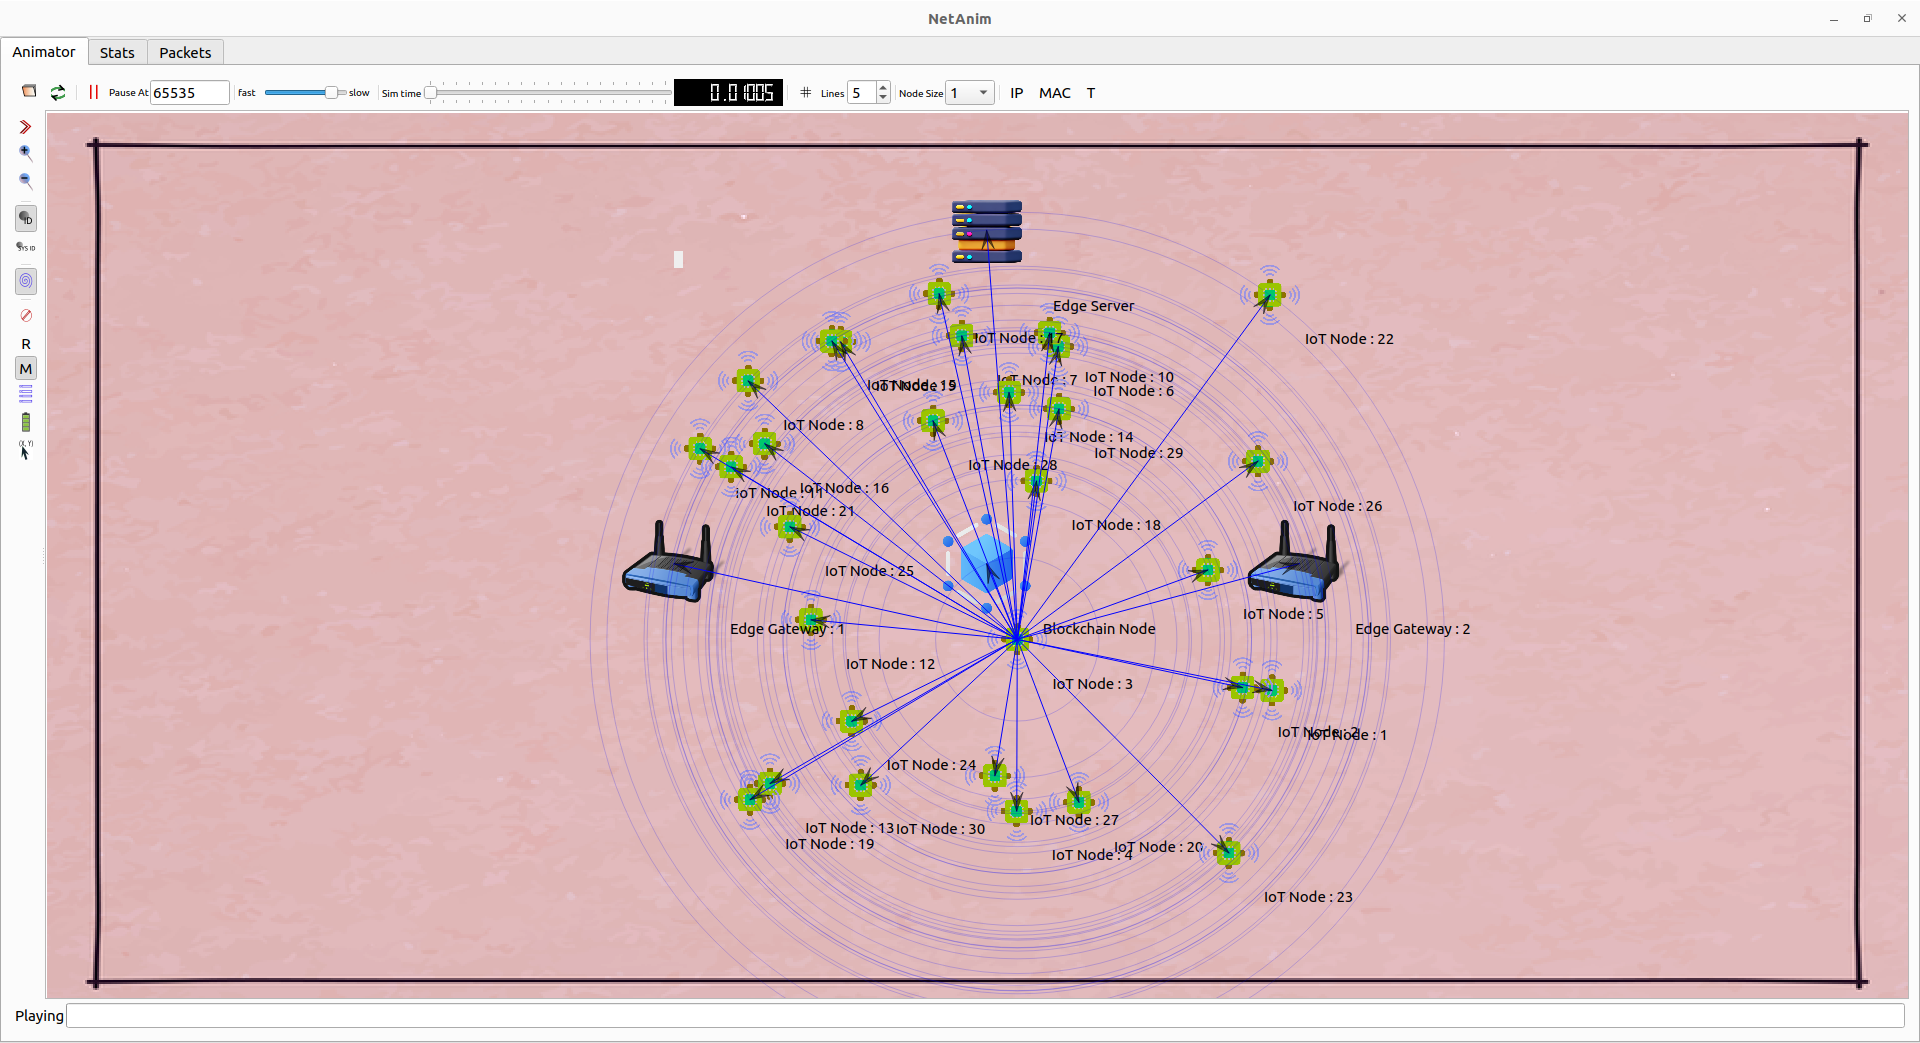The width and height of the screenshot is (1920, 1043).
Task: Show the battery capacity icon
Action: click(26, 422)
